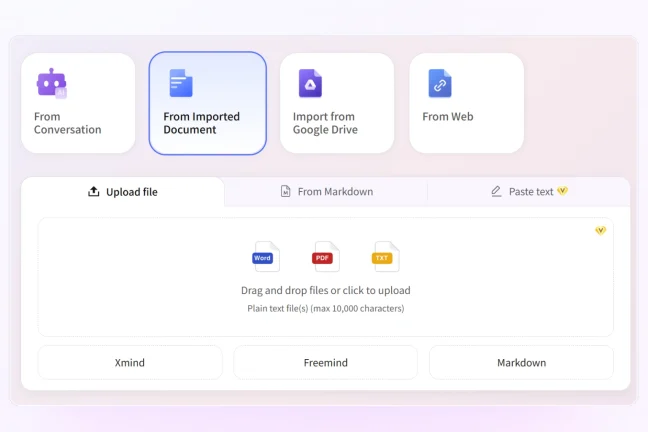
Task: Click the upload arrow icon
Action: 94,191
